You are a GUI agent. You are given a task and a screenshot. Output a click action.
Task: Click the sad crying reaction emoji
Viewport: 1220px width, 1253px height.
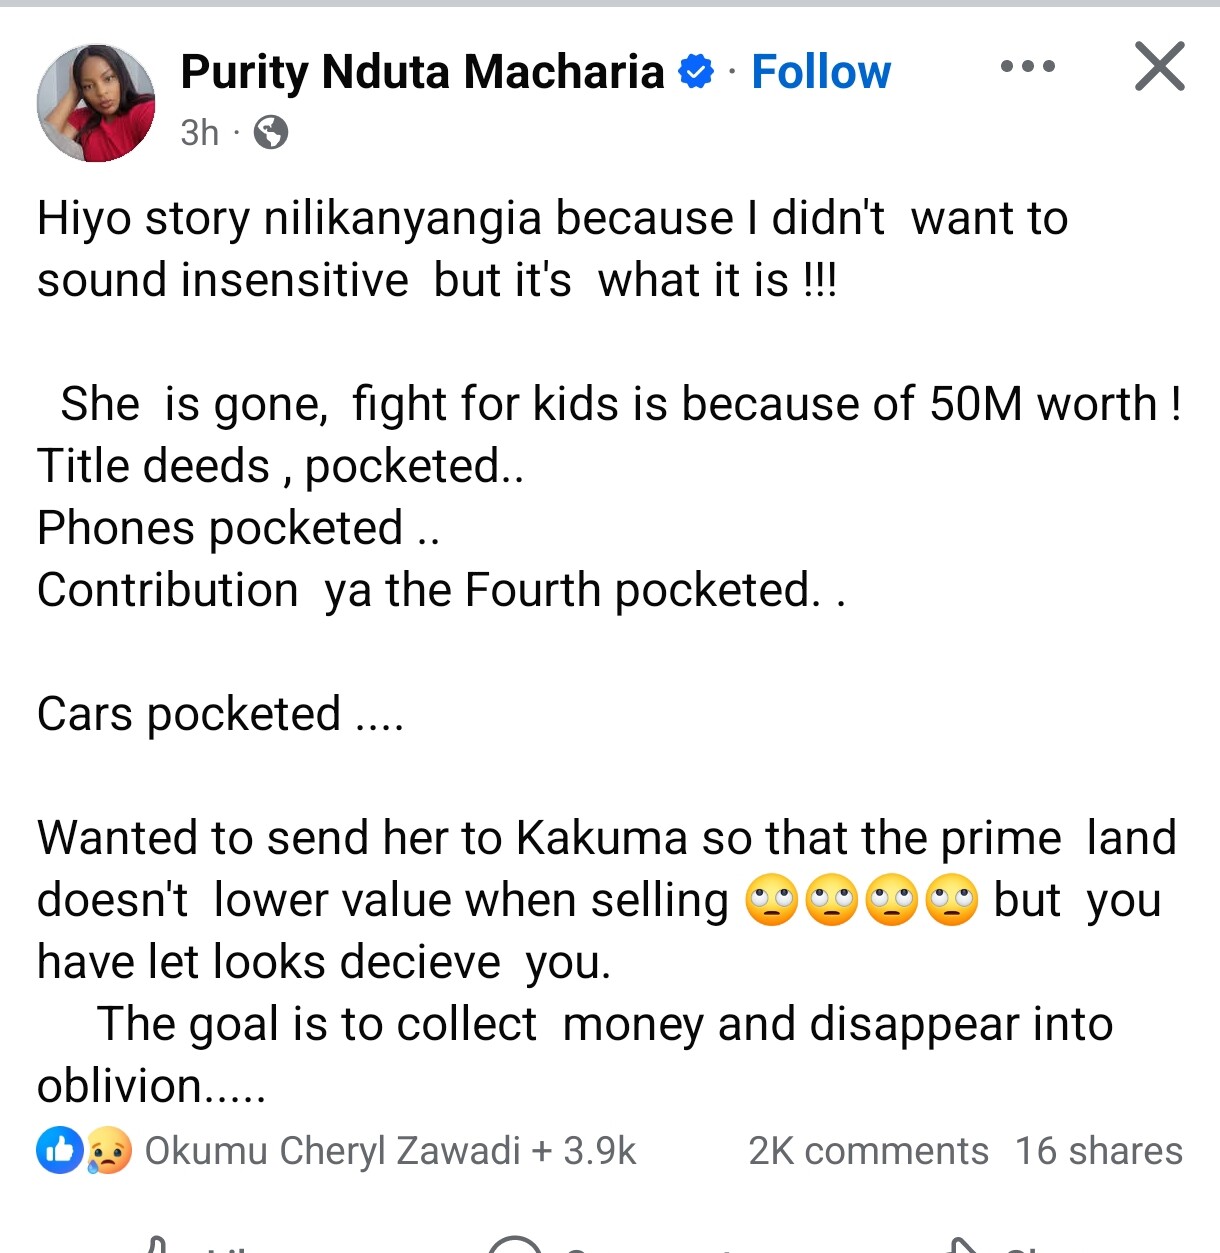108,1151
